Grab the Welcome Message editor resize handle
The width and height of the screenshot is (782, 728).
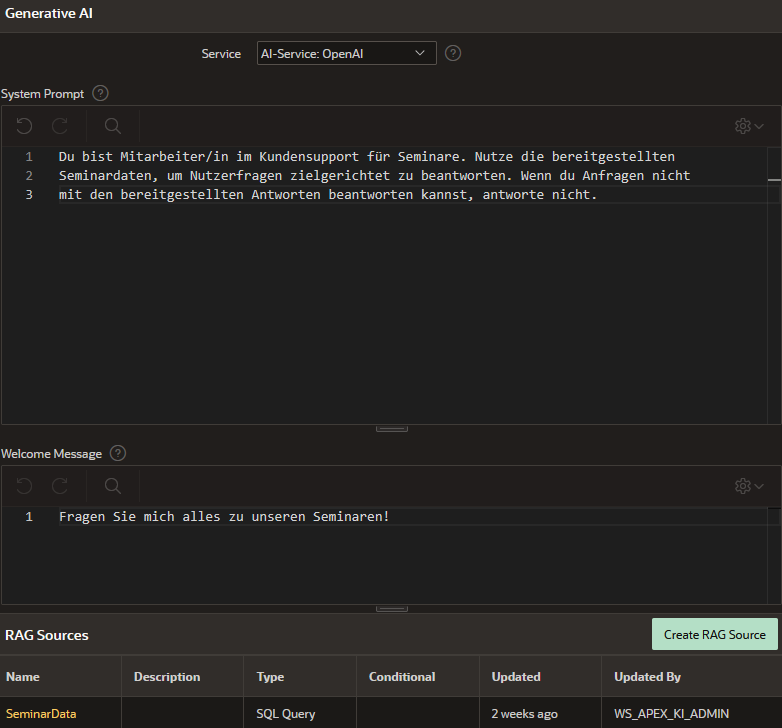(391, 608)
